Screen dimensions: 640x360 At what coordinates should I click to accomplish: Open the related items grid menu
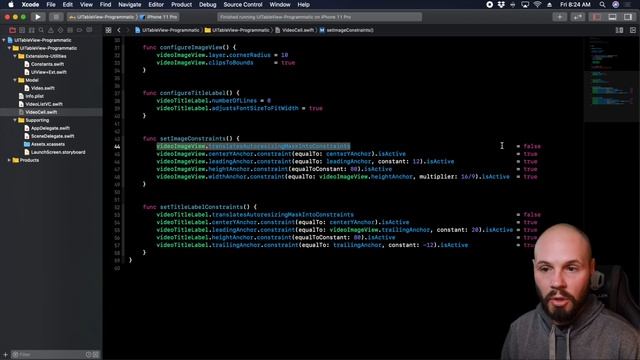click(x=108, y=30)
